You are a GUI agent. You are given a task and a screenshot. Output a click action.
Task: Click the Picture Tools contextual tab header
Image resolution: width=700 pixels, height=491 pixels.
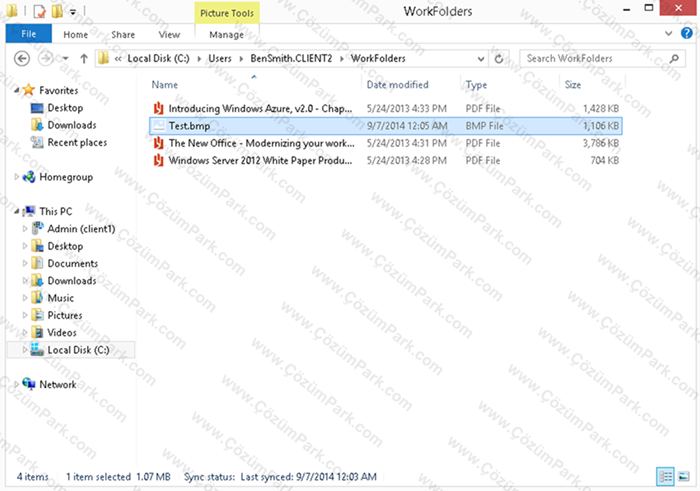(227, 13)
